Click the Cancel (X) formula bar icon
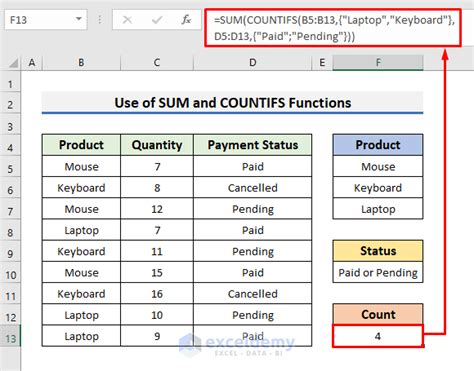The image size is (474, 371). coord(127,20)
